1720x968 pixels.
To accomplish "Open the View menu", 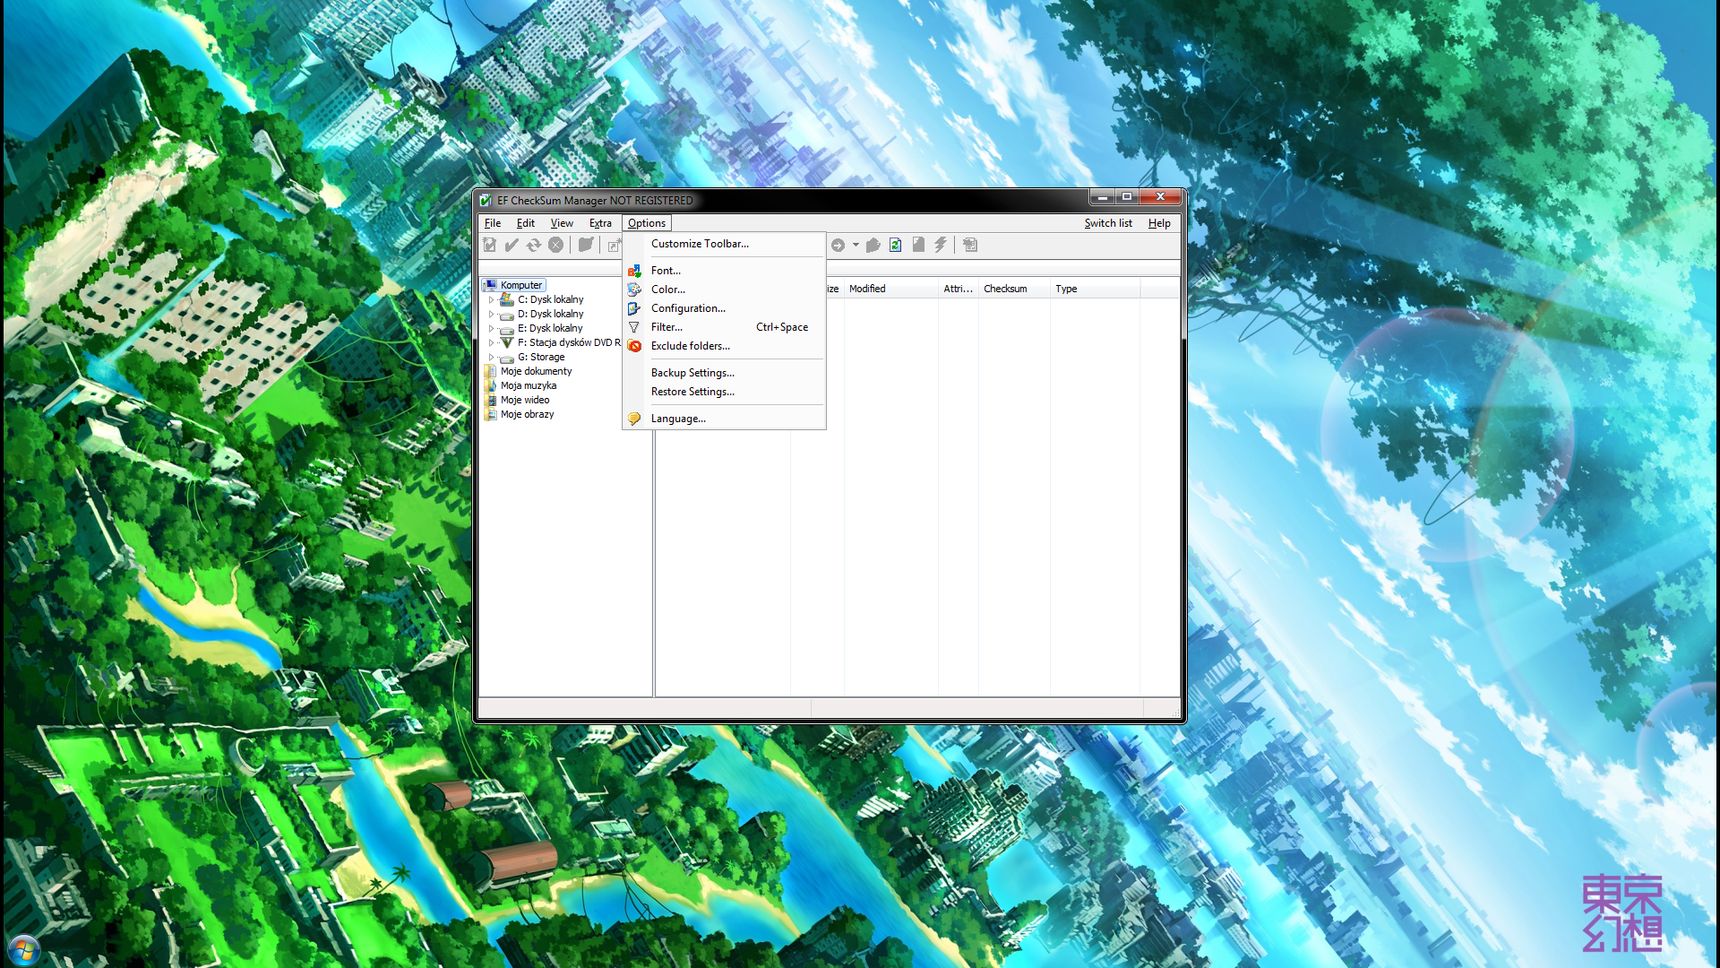I will pyautogui.click(x=562, y=223).
